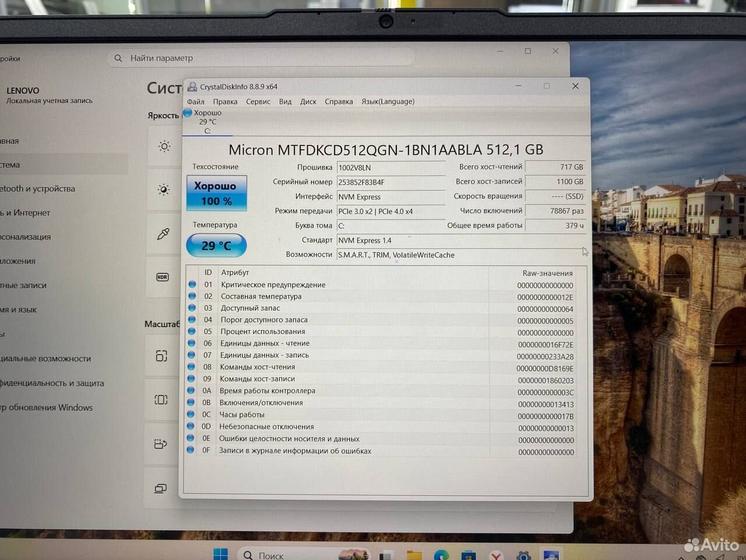The width and height of the screenshot is (746, 560).
Task: Click the magnifier icon in Settings search box
Action: pos(118,58)
